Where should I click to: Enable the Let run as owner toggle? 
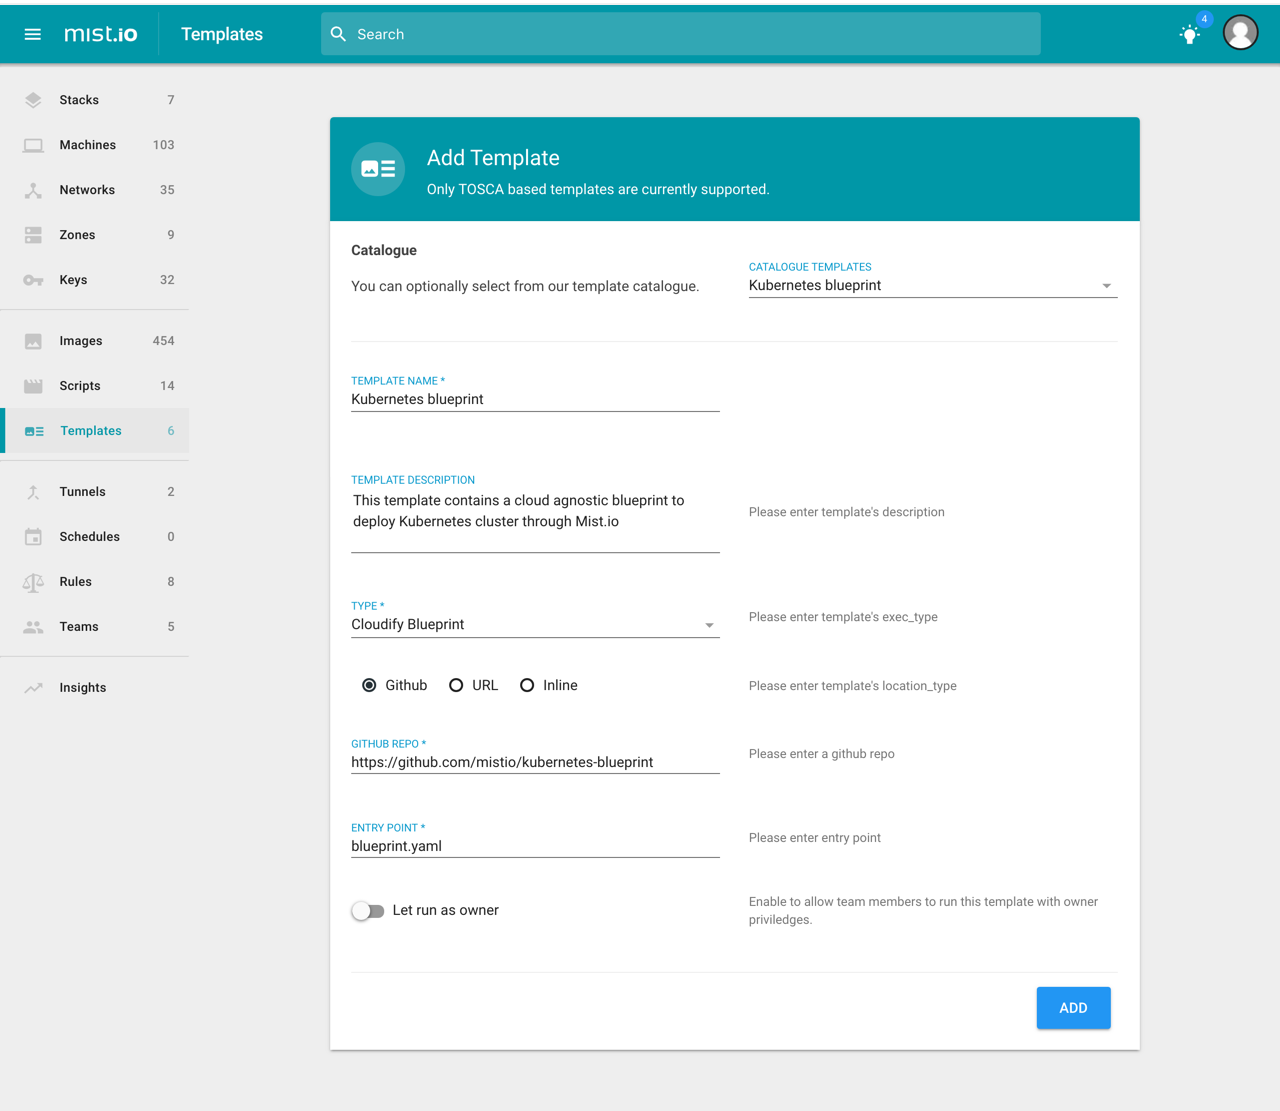pyautogui.click(x=367, y=910)
